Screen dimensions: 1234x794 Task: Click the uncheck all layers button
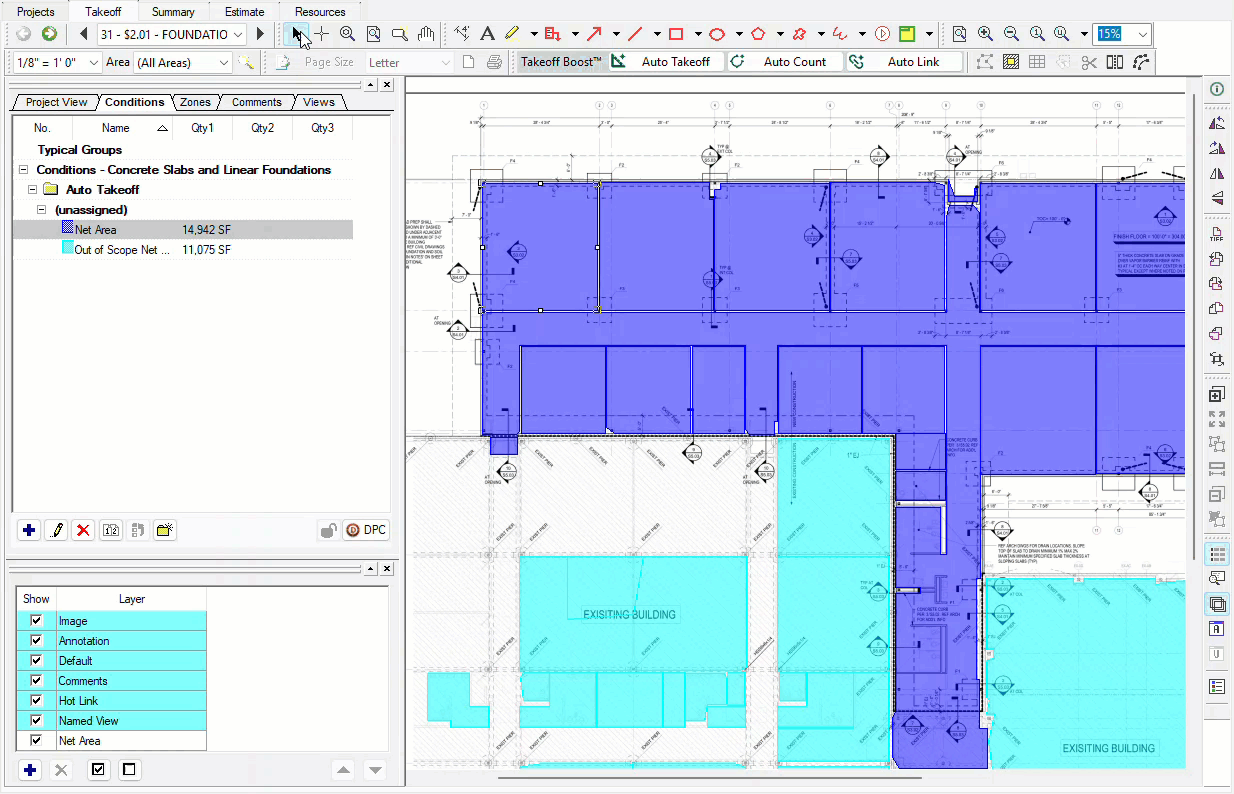click(128, 770)
